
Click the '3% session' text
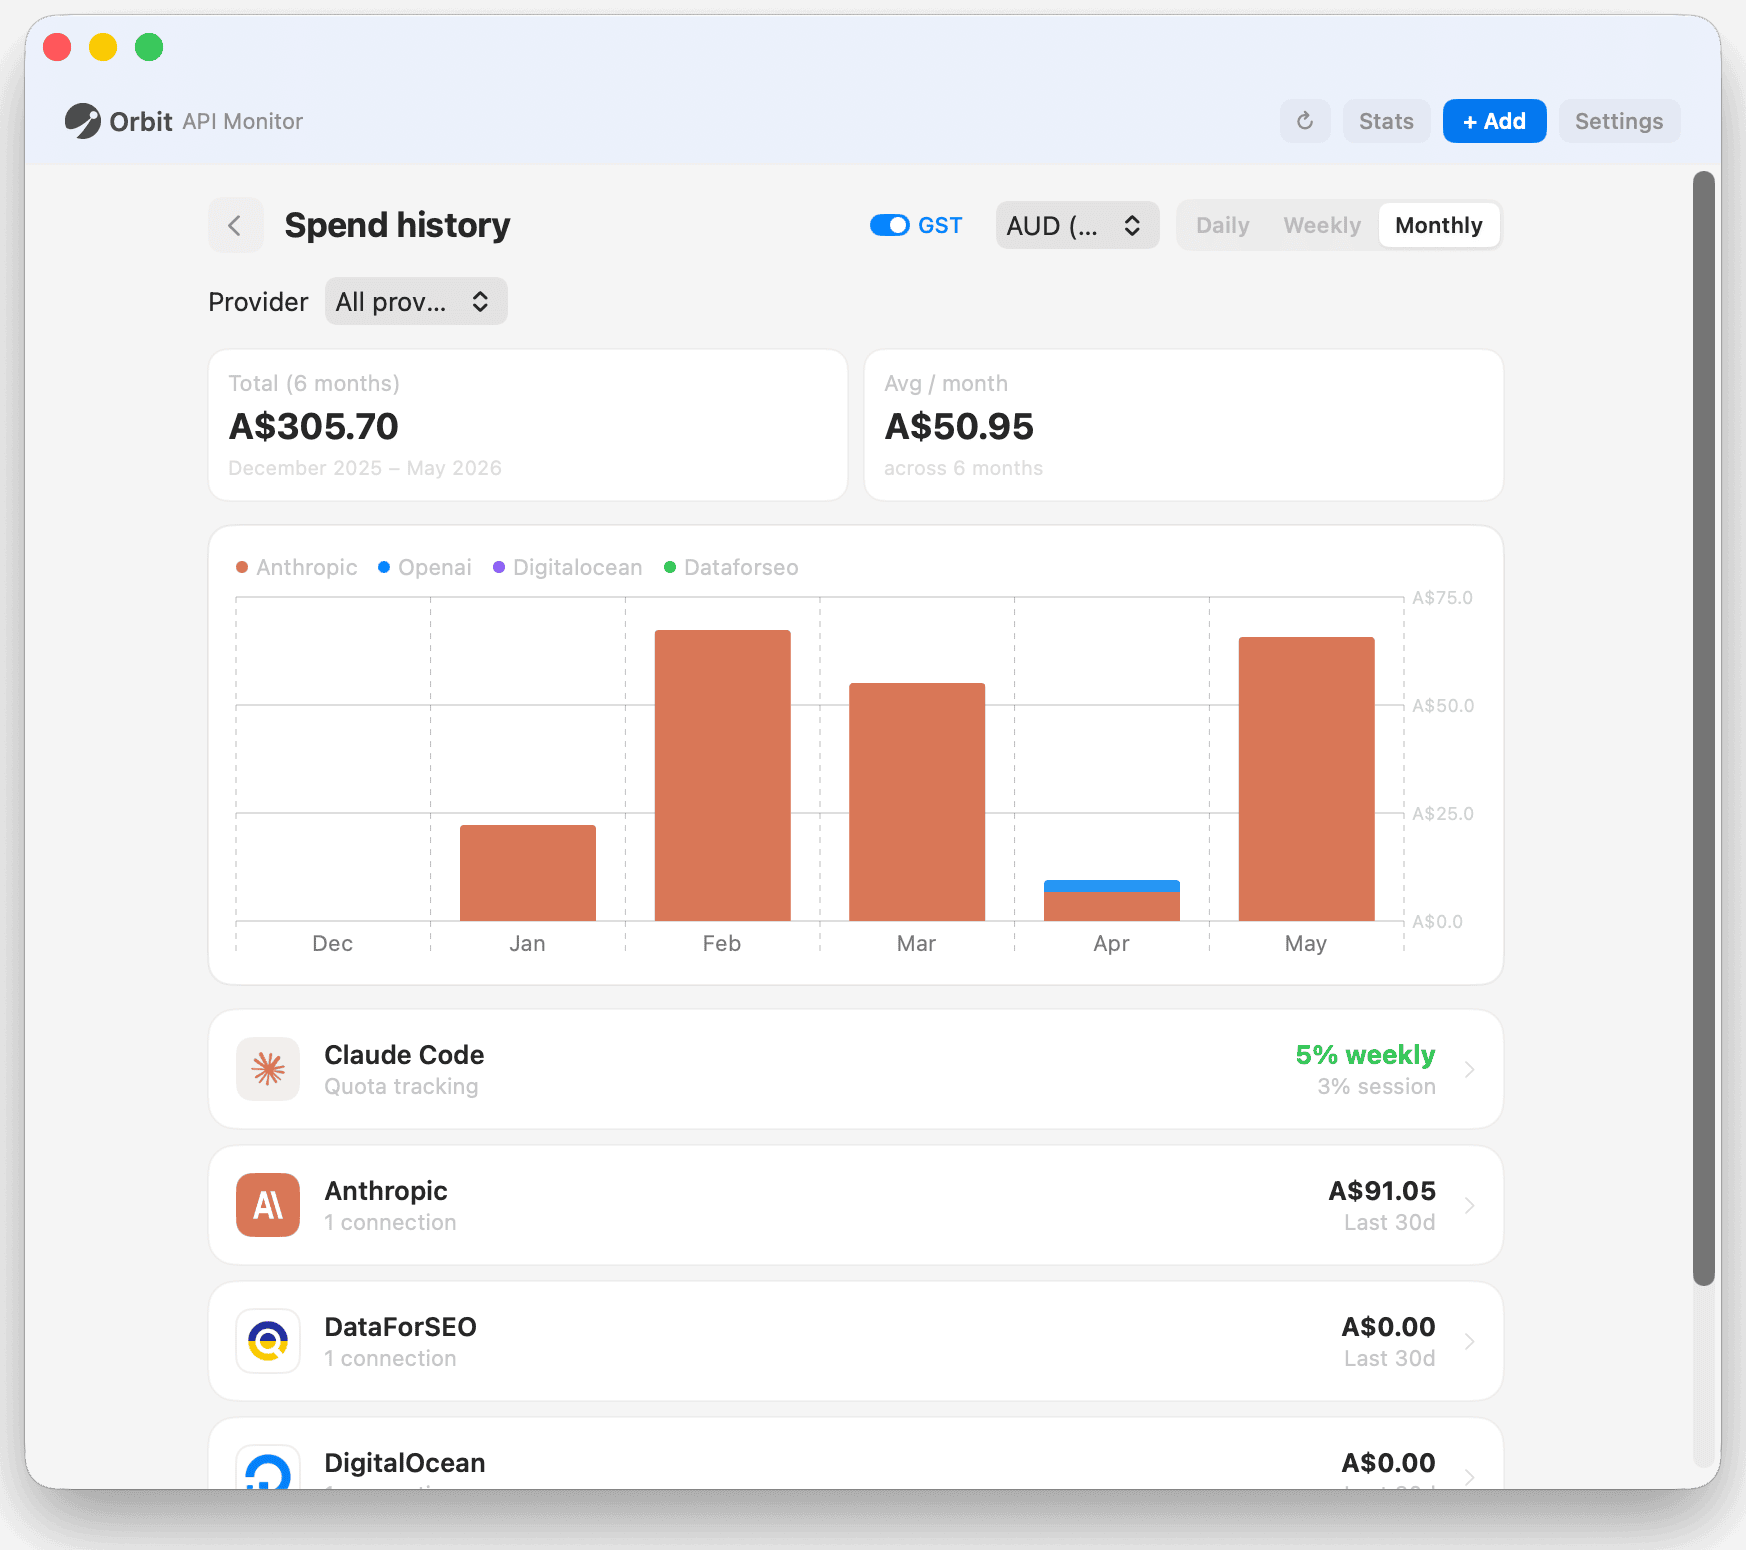[1376, 1086]
